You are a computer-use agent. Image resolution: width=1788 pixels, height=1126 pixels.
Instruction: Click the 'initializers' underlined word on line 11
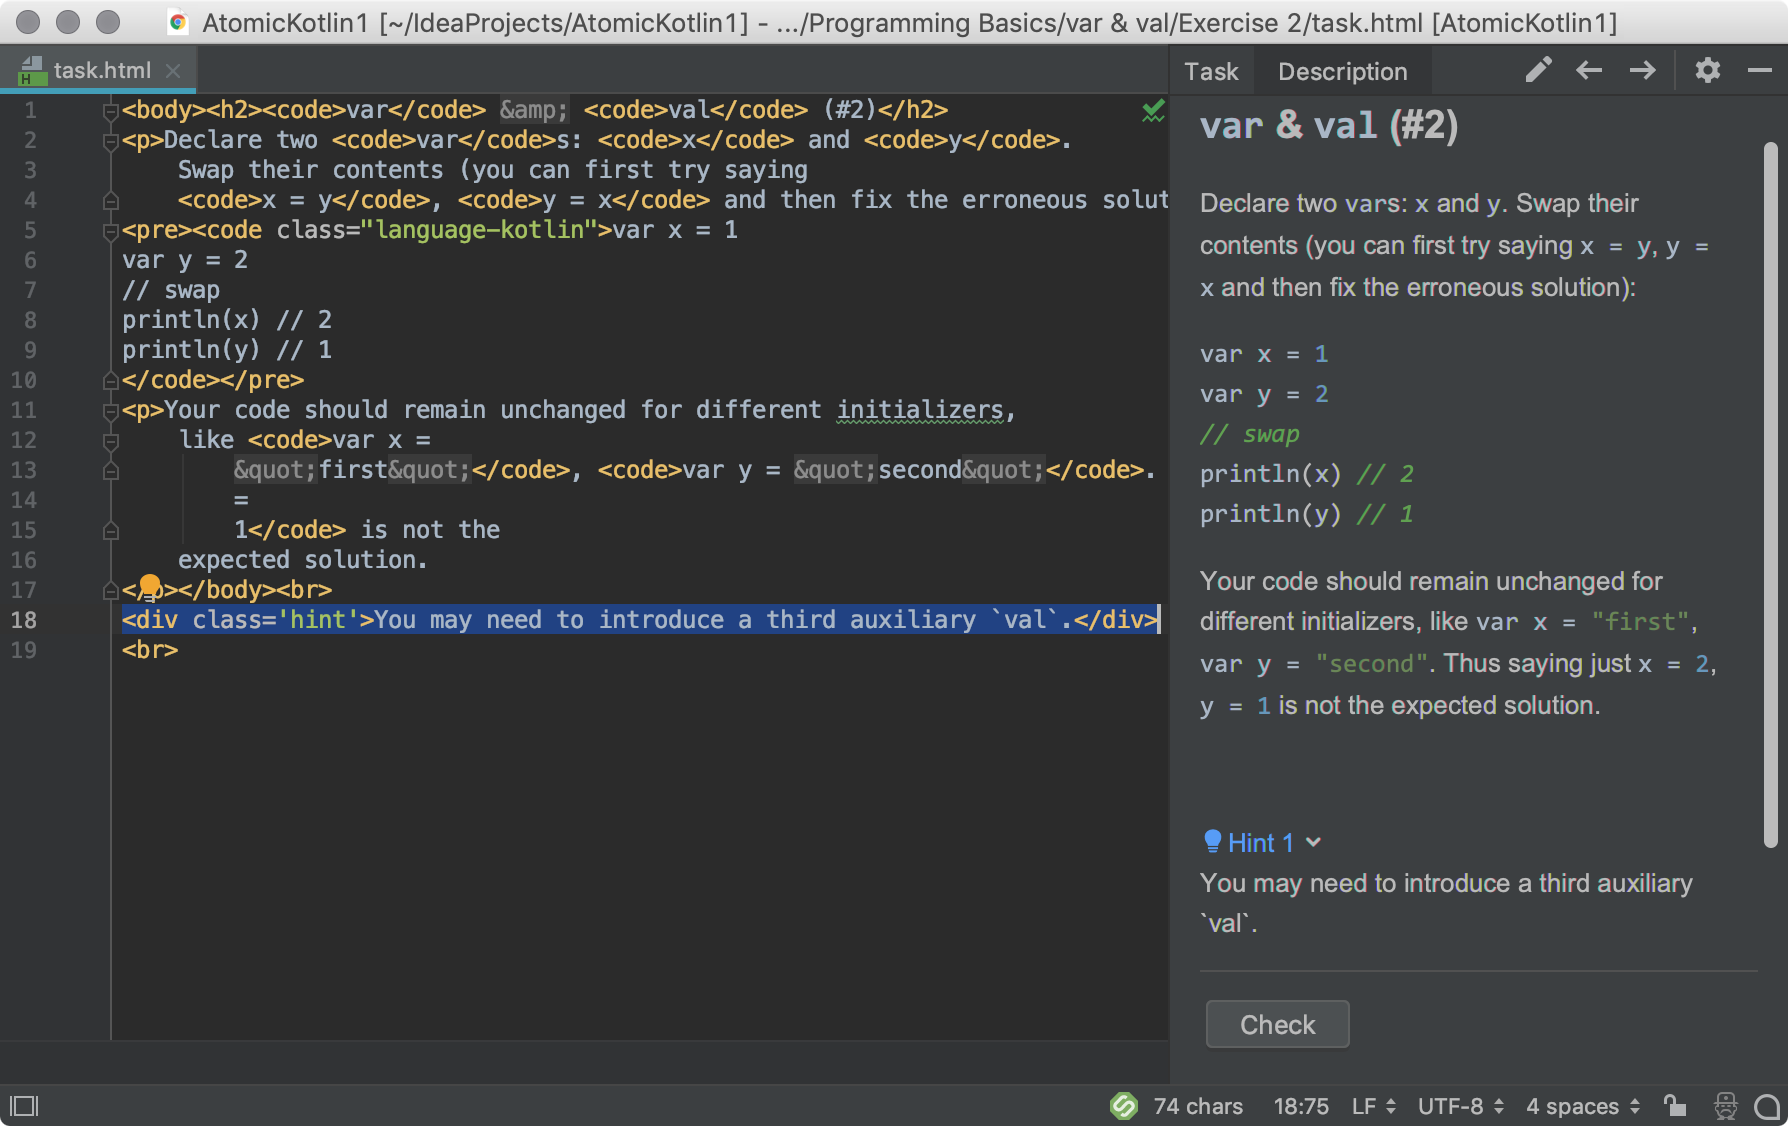tap(920, 410)
